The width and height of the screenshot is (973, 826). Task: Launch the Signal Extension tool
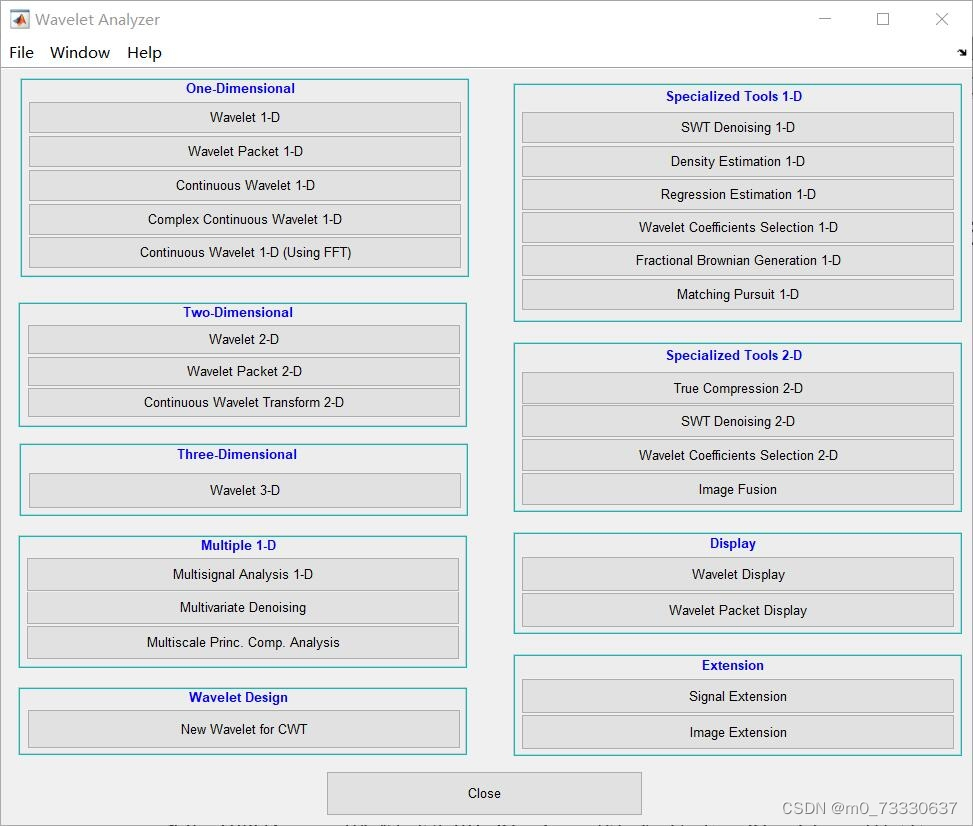tap(738, 696)
